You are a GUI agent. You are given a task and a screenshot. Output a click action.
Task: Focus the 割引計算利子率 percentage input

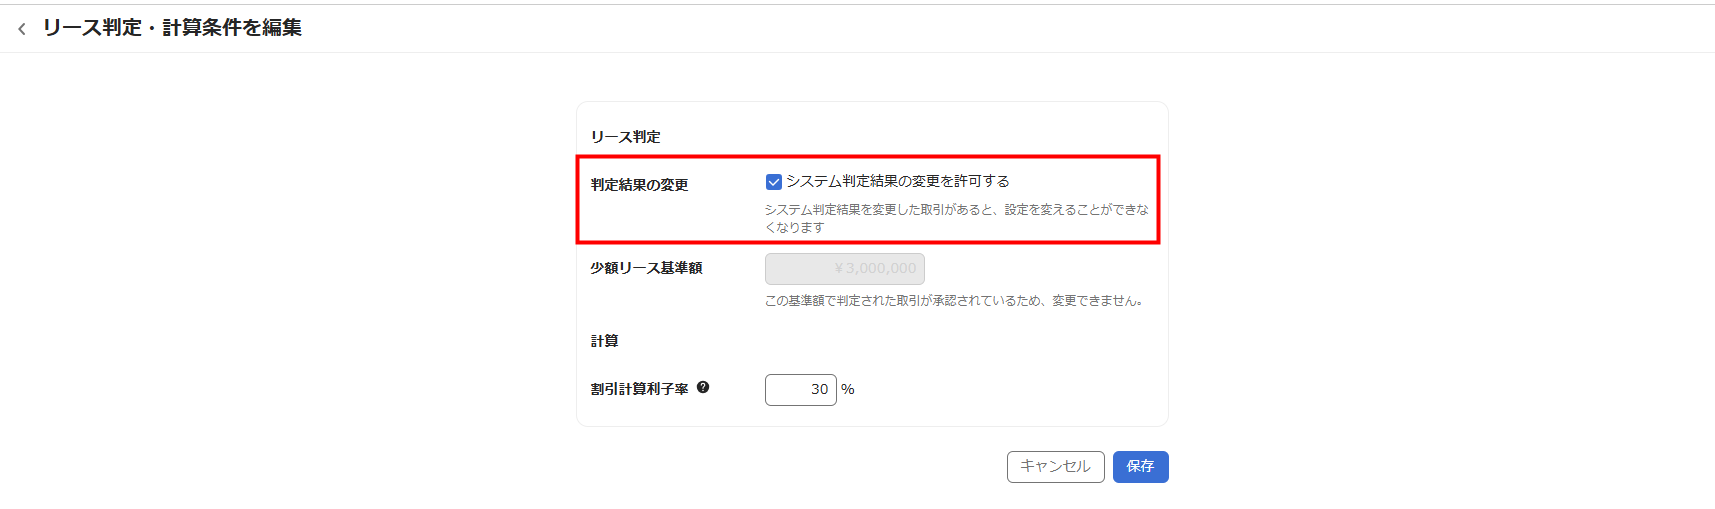(800, 390)
